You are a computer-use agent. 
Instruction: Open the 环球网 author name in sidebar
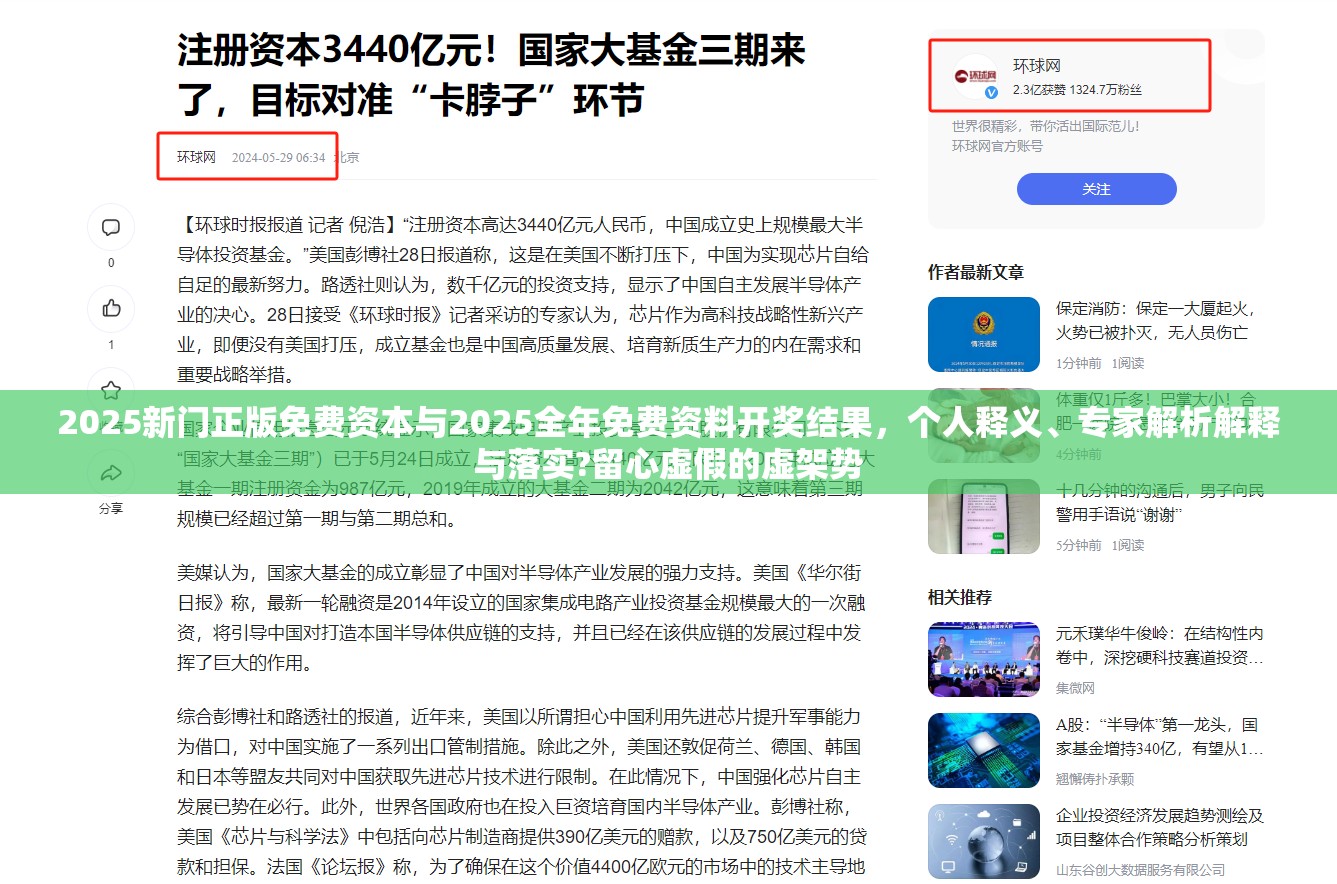tap(1037, 66)
